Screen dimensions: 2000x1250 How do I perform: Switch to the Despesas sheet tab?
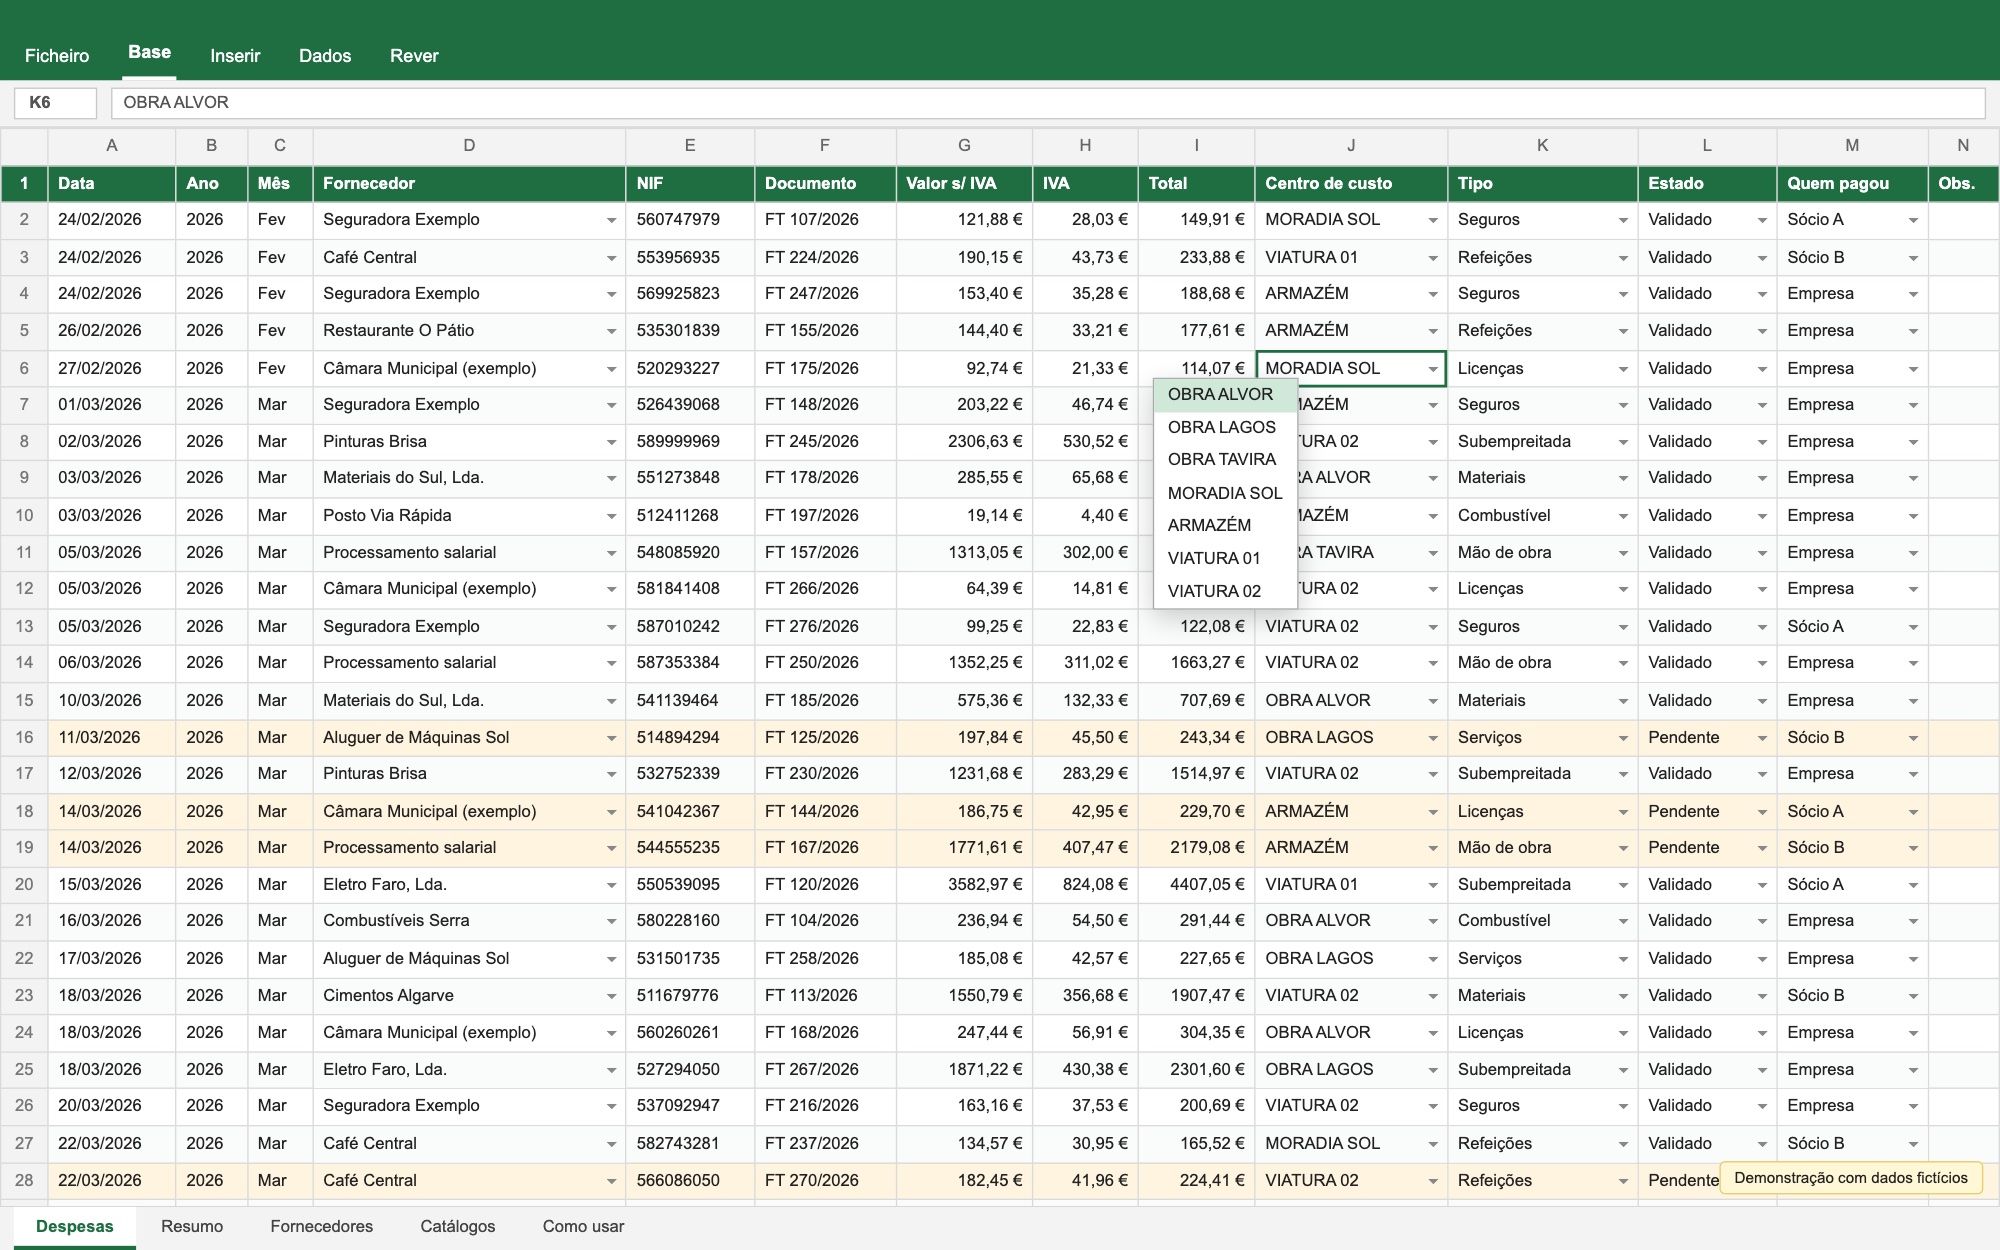(x=75, y=1227)
